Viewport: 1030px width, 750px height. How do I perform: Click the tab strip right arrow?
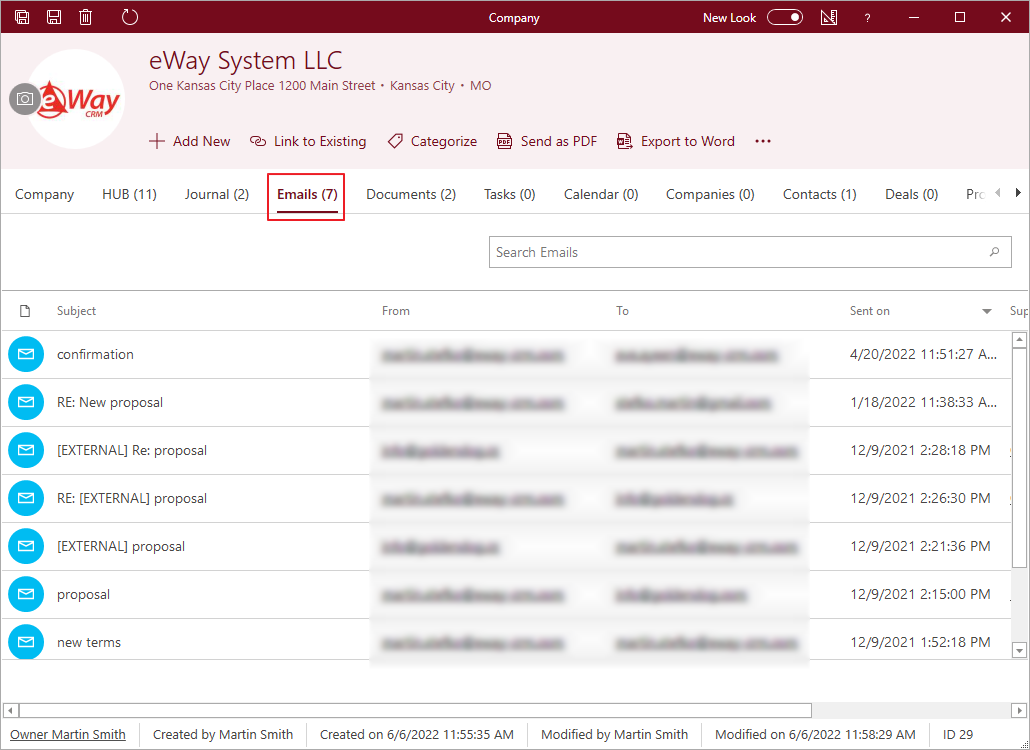pos(1018,192)
